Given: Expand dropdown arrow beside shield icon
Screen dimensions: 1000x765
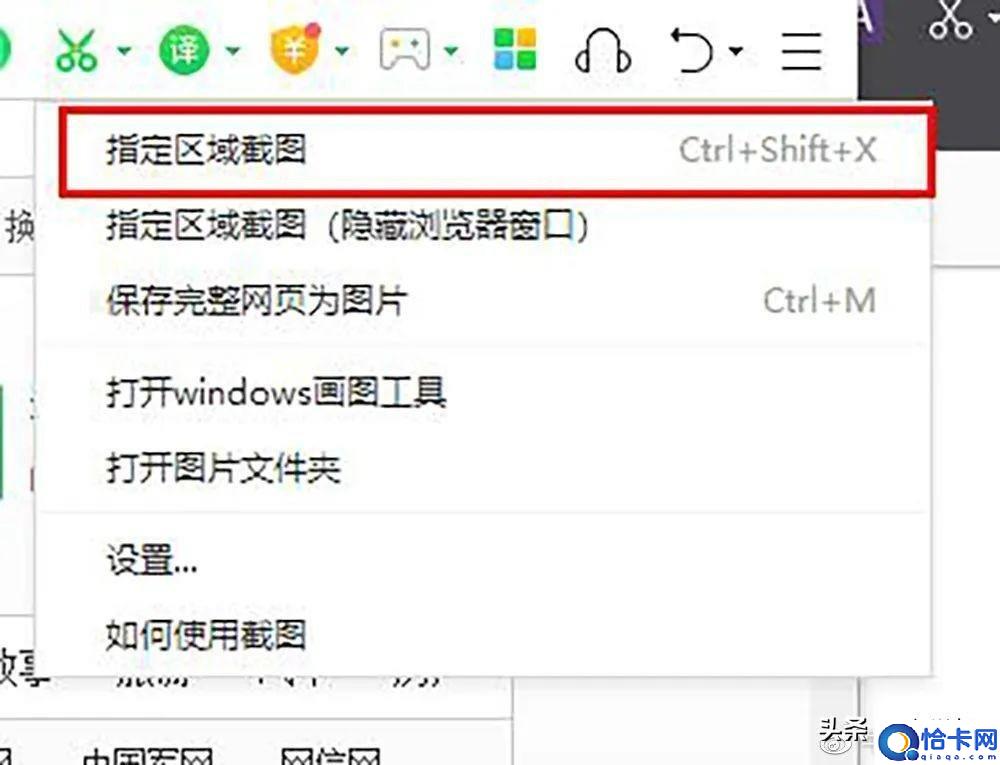Looking at the screenshot, I should pyautogui.click(x=342, y=50).
